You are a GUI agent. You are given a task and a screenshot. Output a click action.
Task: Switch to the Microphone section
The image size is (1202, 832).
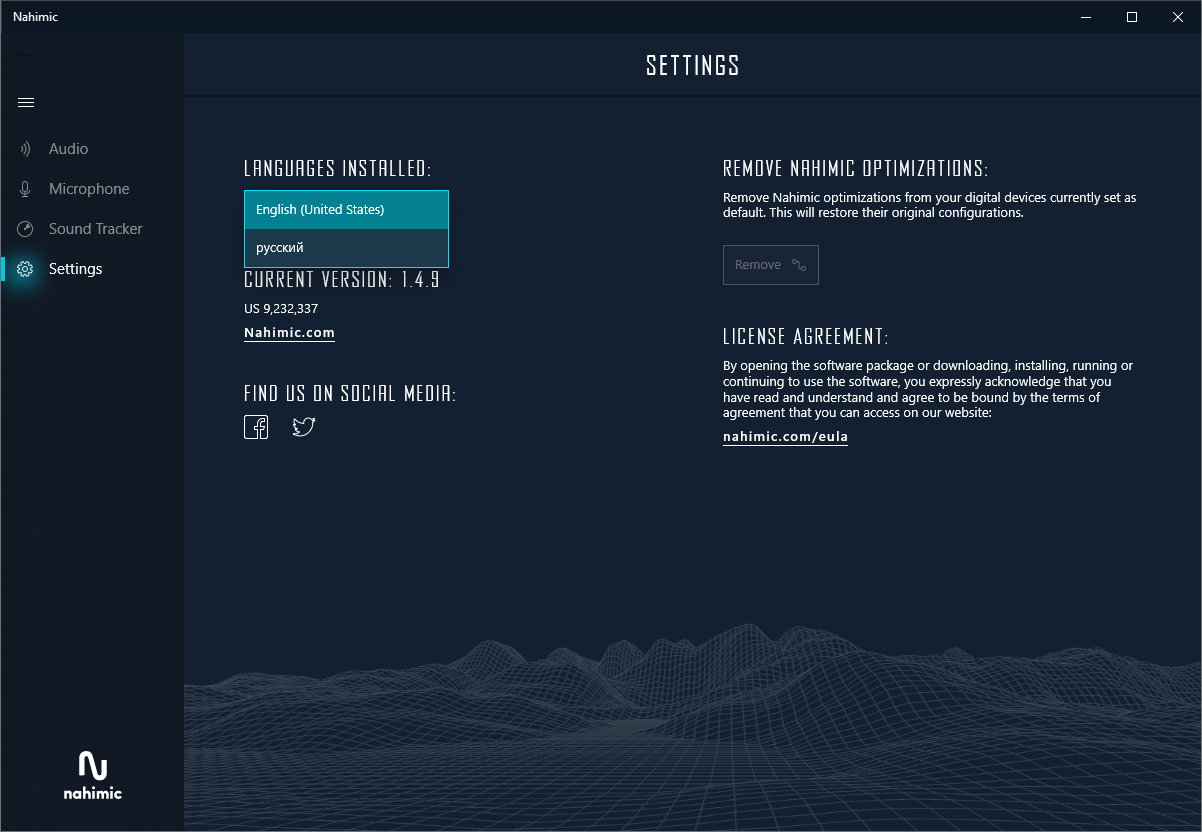92,189
